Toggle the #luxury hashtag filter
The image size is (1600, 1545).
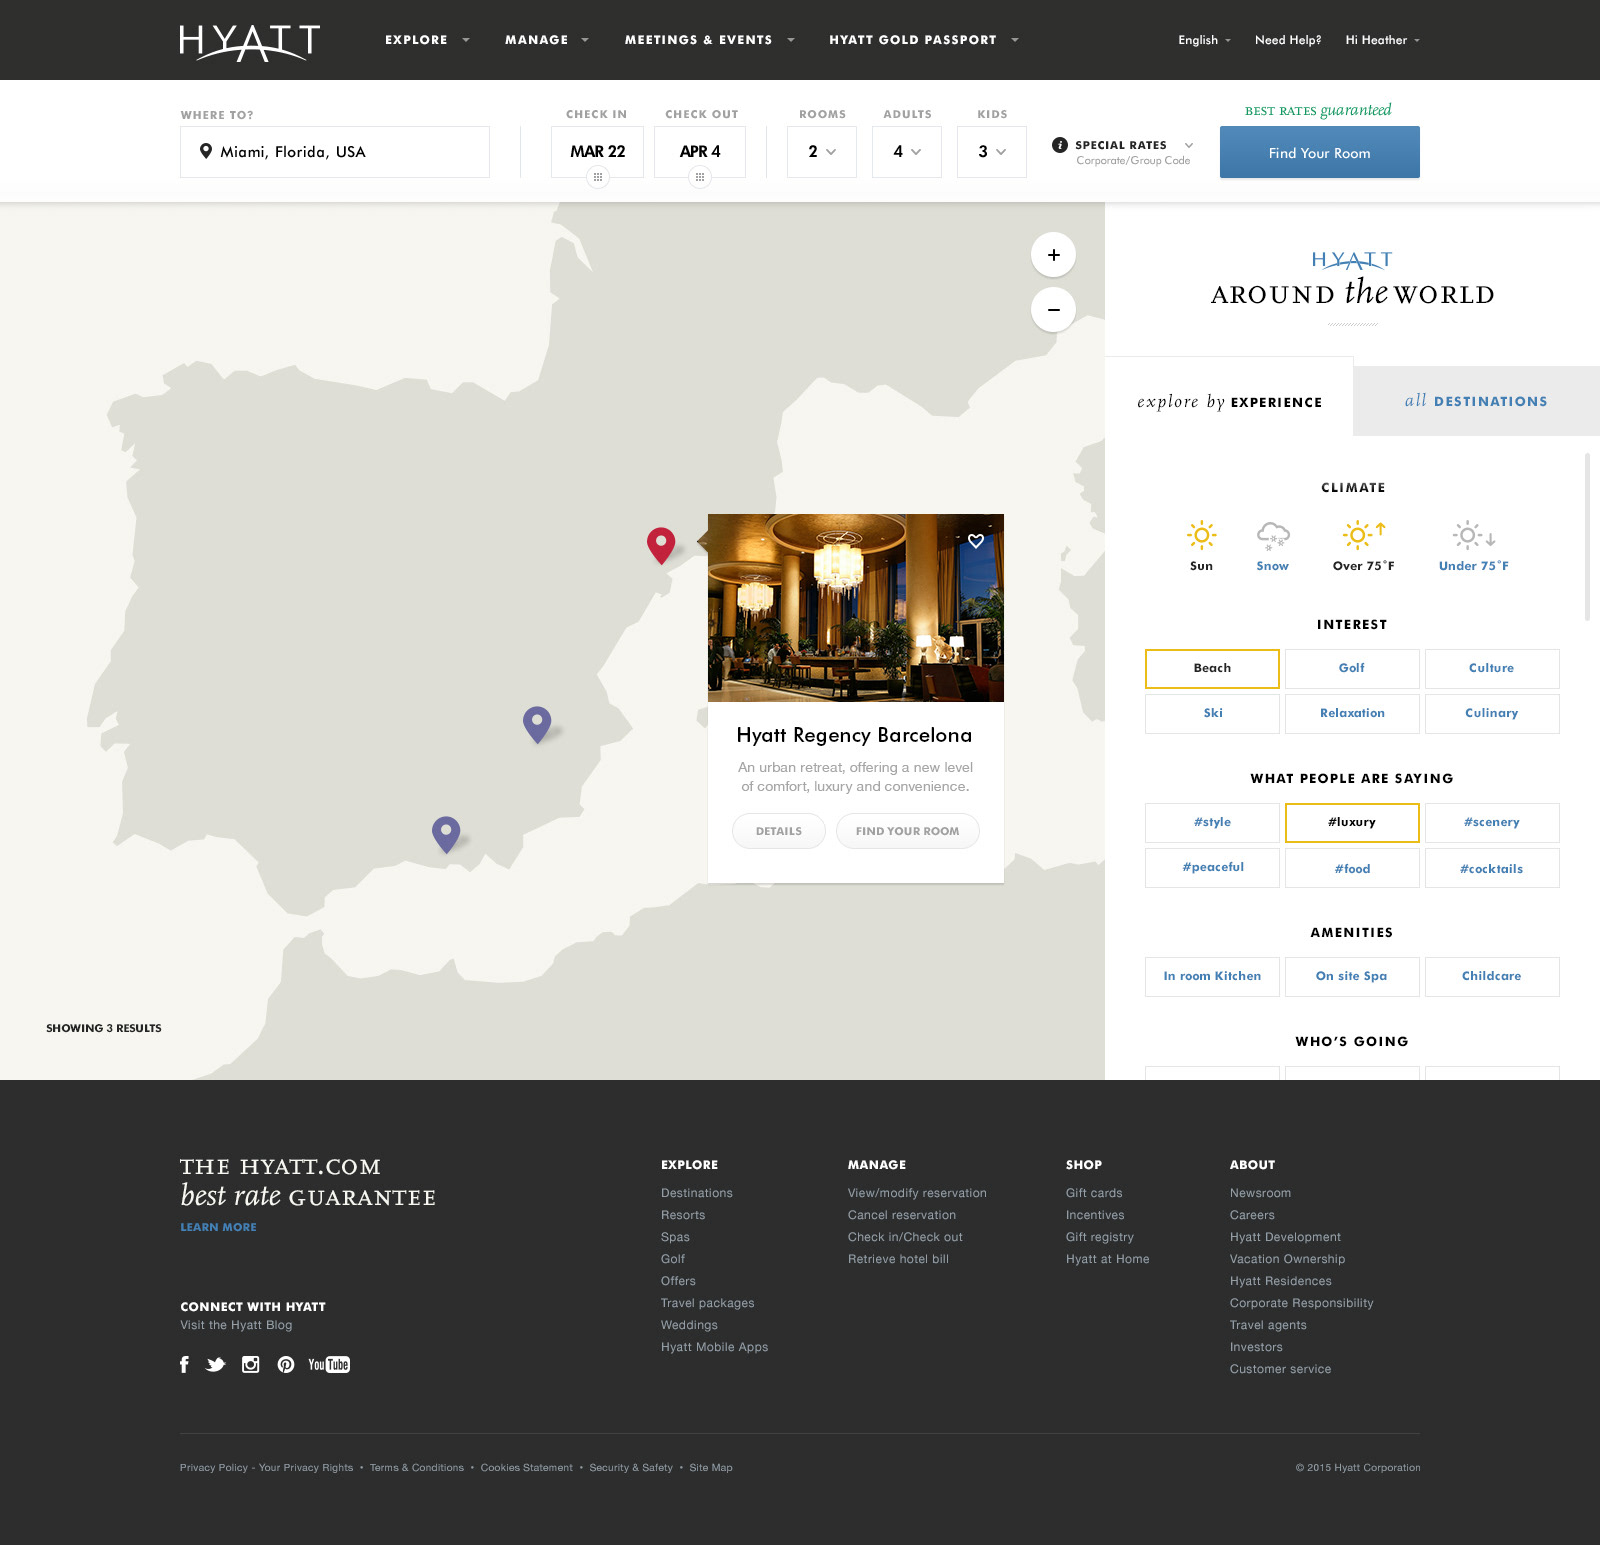pyautogui.click(x=1352, y=822)
